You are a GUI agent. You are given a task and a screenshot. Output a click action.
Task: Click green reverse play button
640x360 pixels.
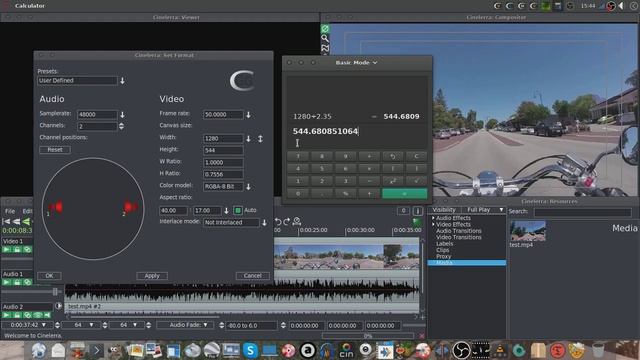click(26, 222)
